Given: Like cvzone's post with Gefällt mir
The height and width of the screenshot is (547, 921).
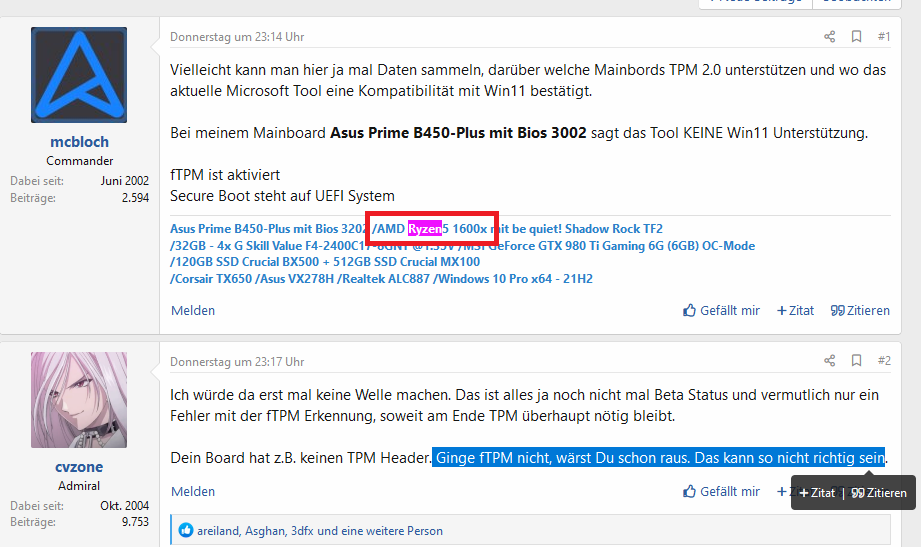Looking at the screenshot, I should pos(721,491).
